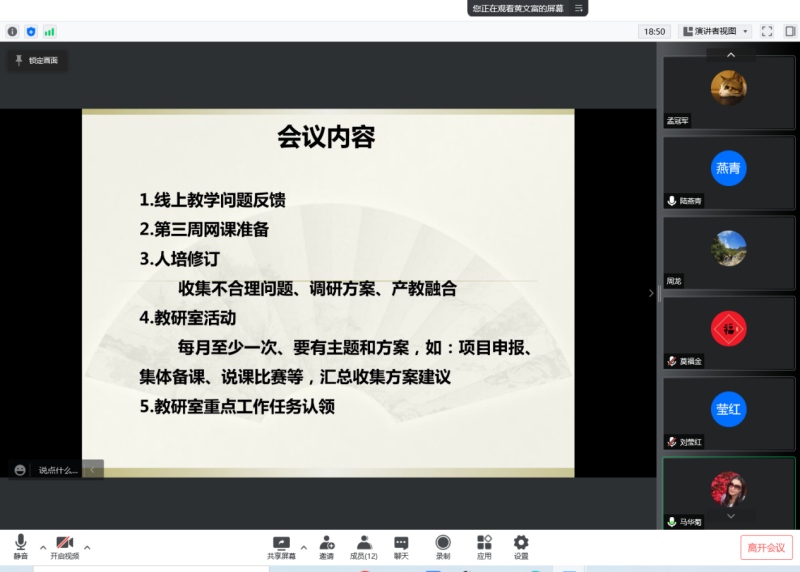This screenshot has width=800, height=572.
Task: Open the 应用 apps panel
Action: click(x=484, y=546)
